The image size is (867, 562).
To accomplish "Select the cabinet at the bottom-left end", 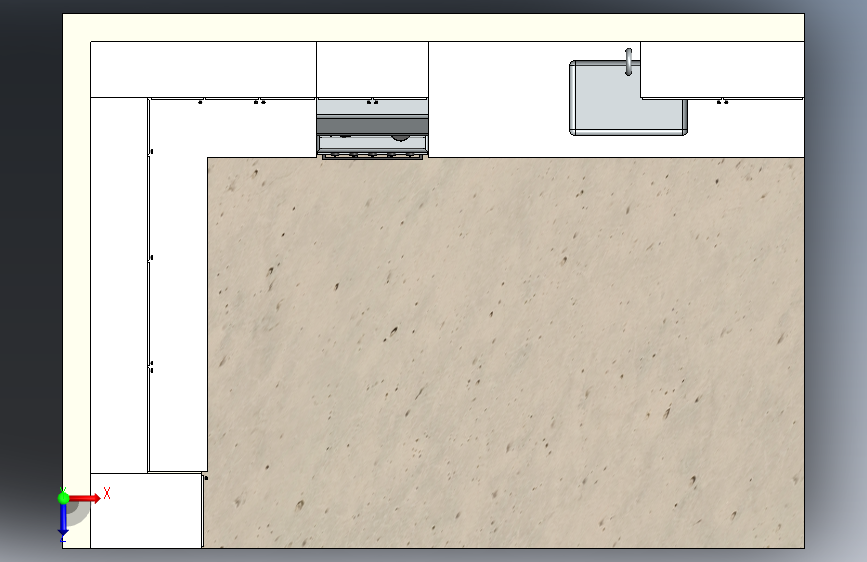I will pyautogui.click(x=146, y=511).
